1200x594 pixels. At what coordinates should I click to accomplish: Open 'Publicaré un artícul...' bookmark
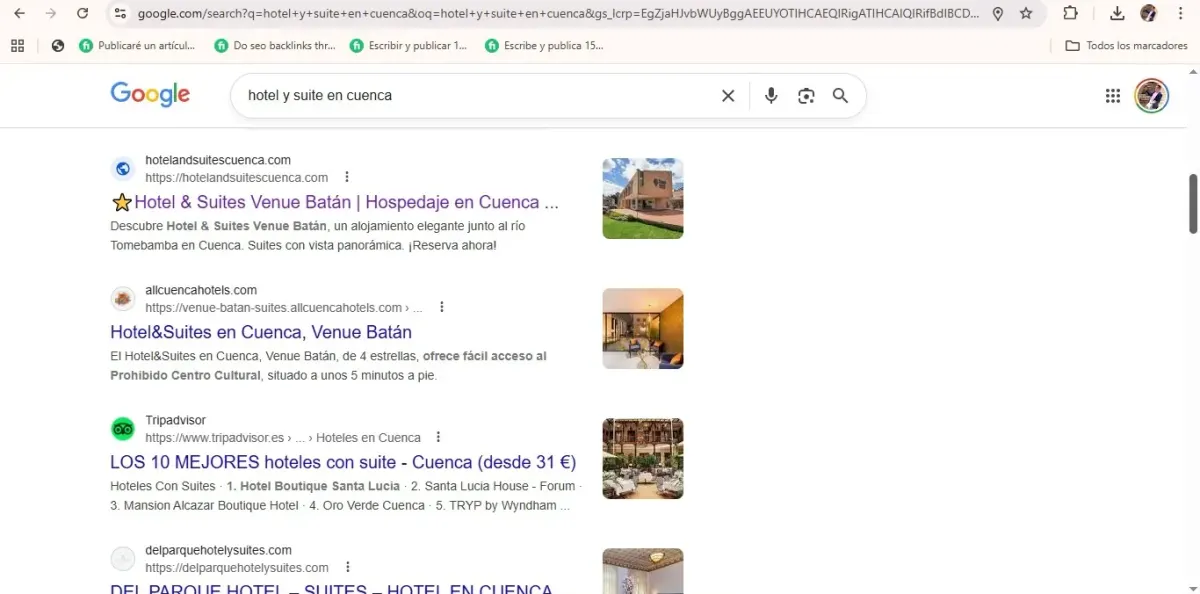[137, 46]
